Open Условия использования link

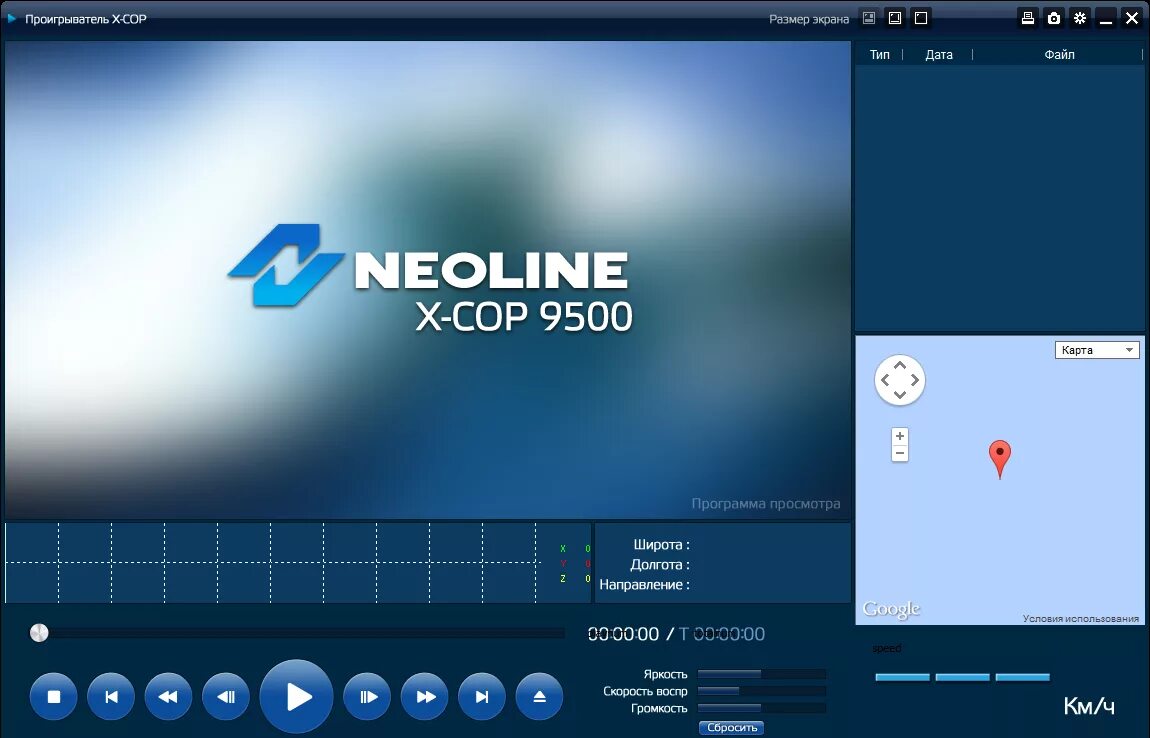pyautogui.click(x=1081, y=618)
